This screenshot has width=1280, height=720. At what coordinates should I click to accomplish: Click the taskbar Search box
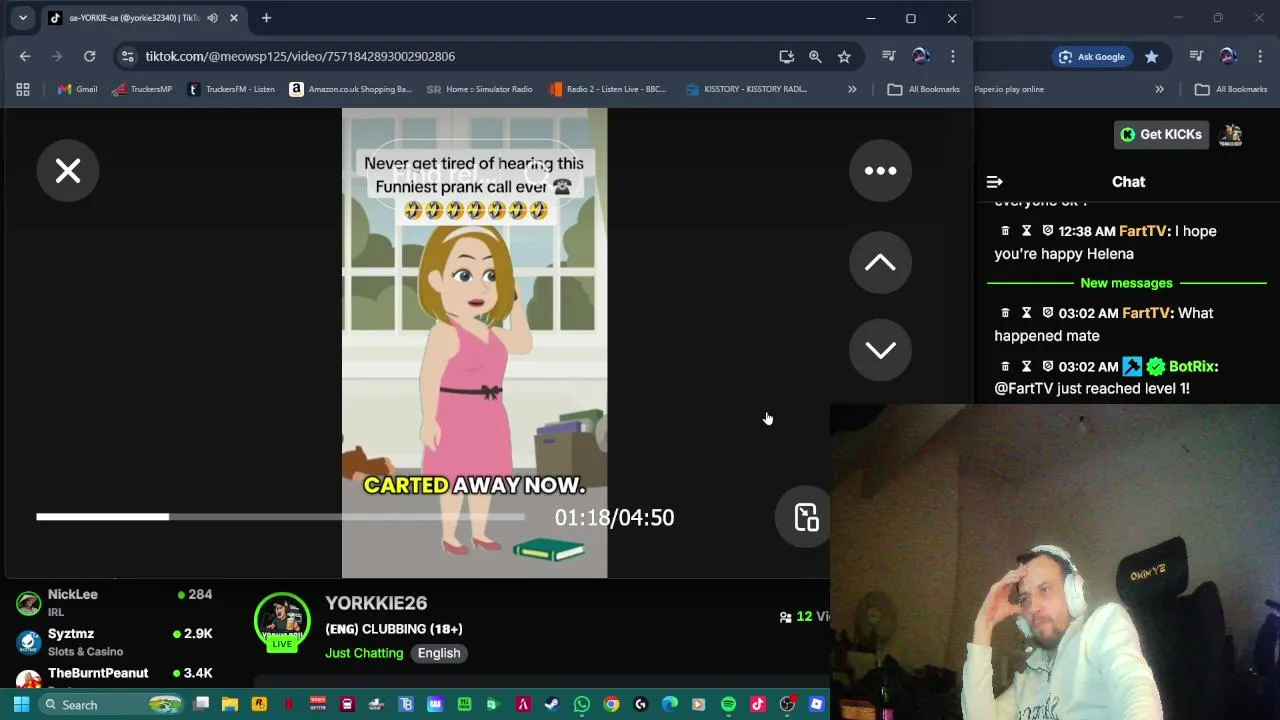click(x=111, y=704)
